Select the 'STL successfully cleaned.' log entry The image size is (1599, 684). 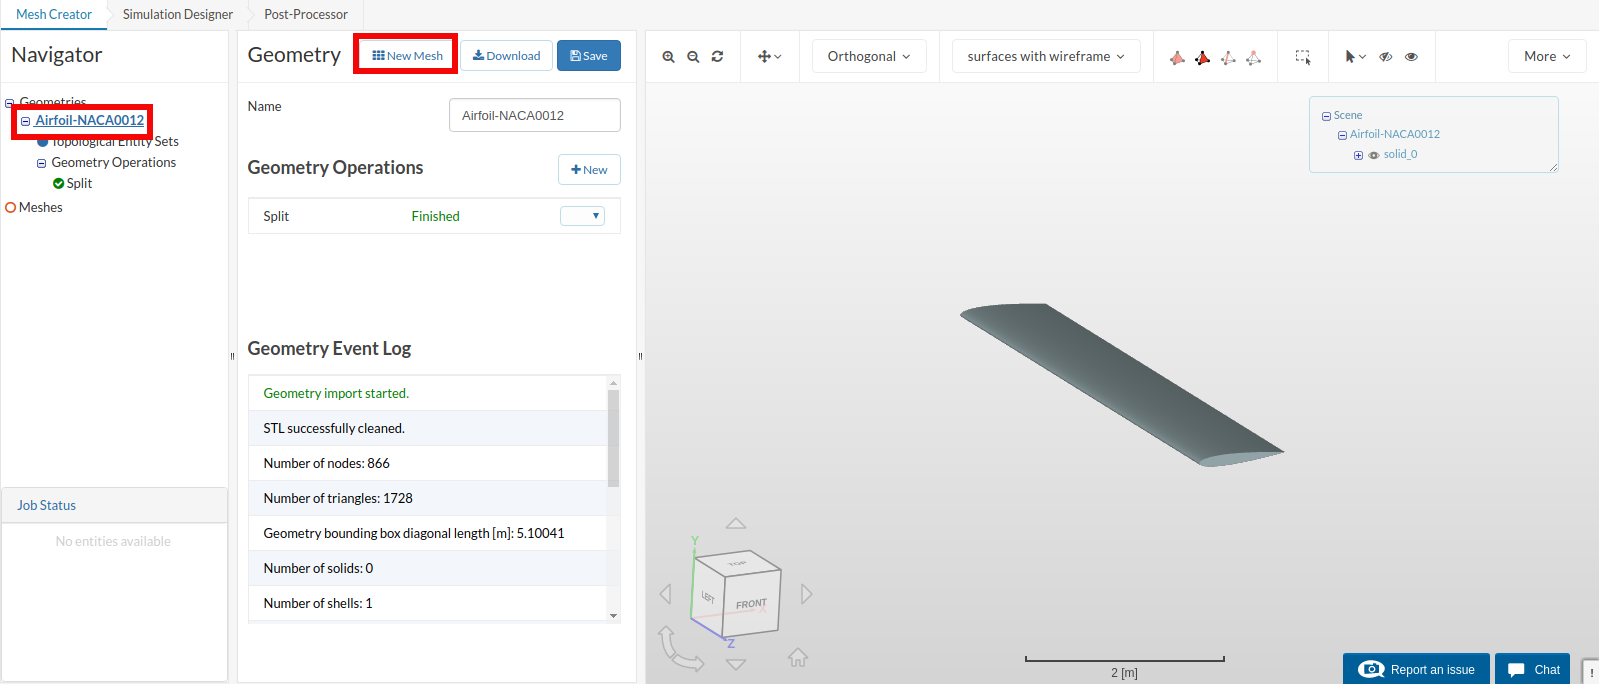pyautogui.click(x=428, y=428)
